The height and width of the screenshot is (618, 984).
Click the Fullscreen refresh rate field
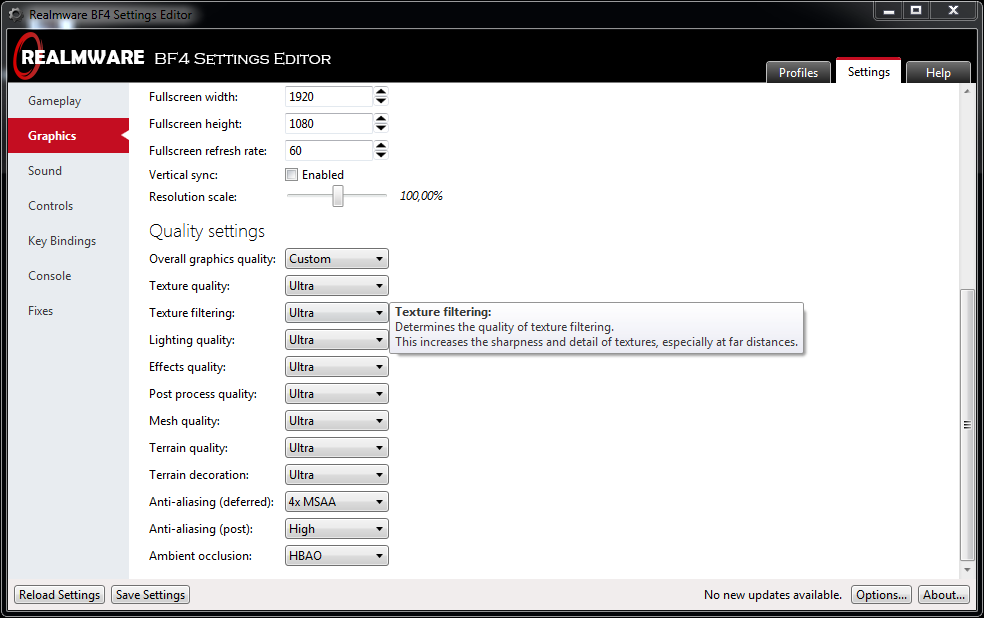pyautogui.click(x=329, y=151)
